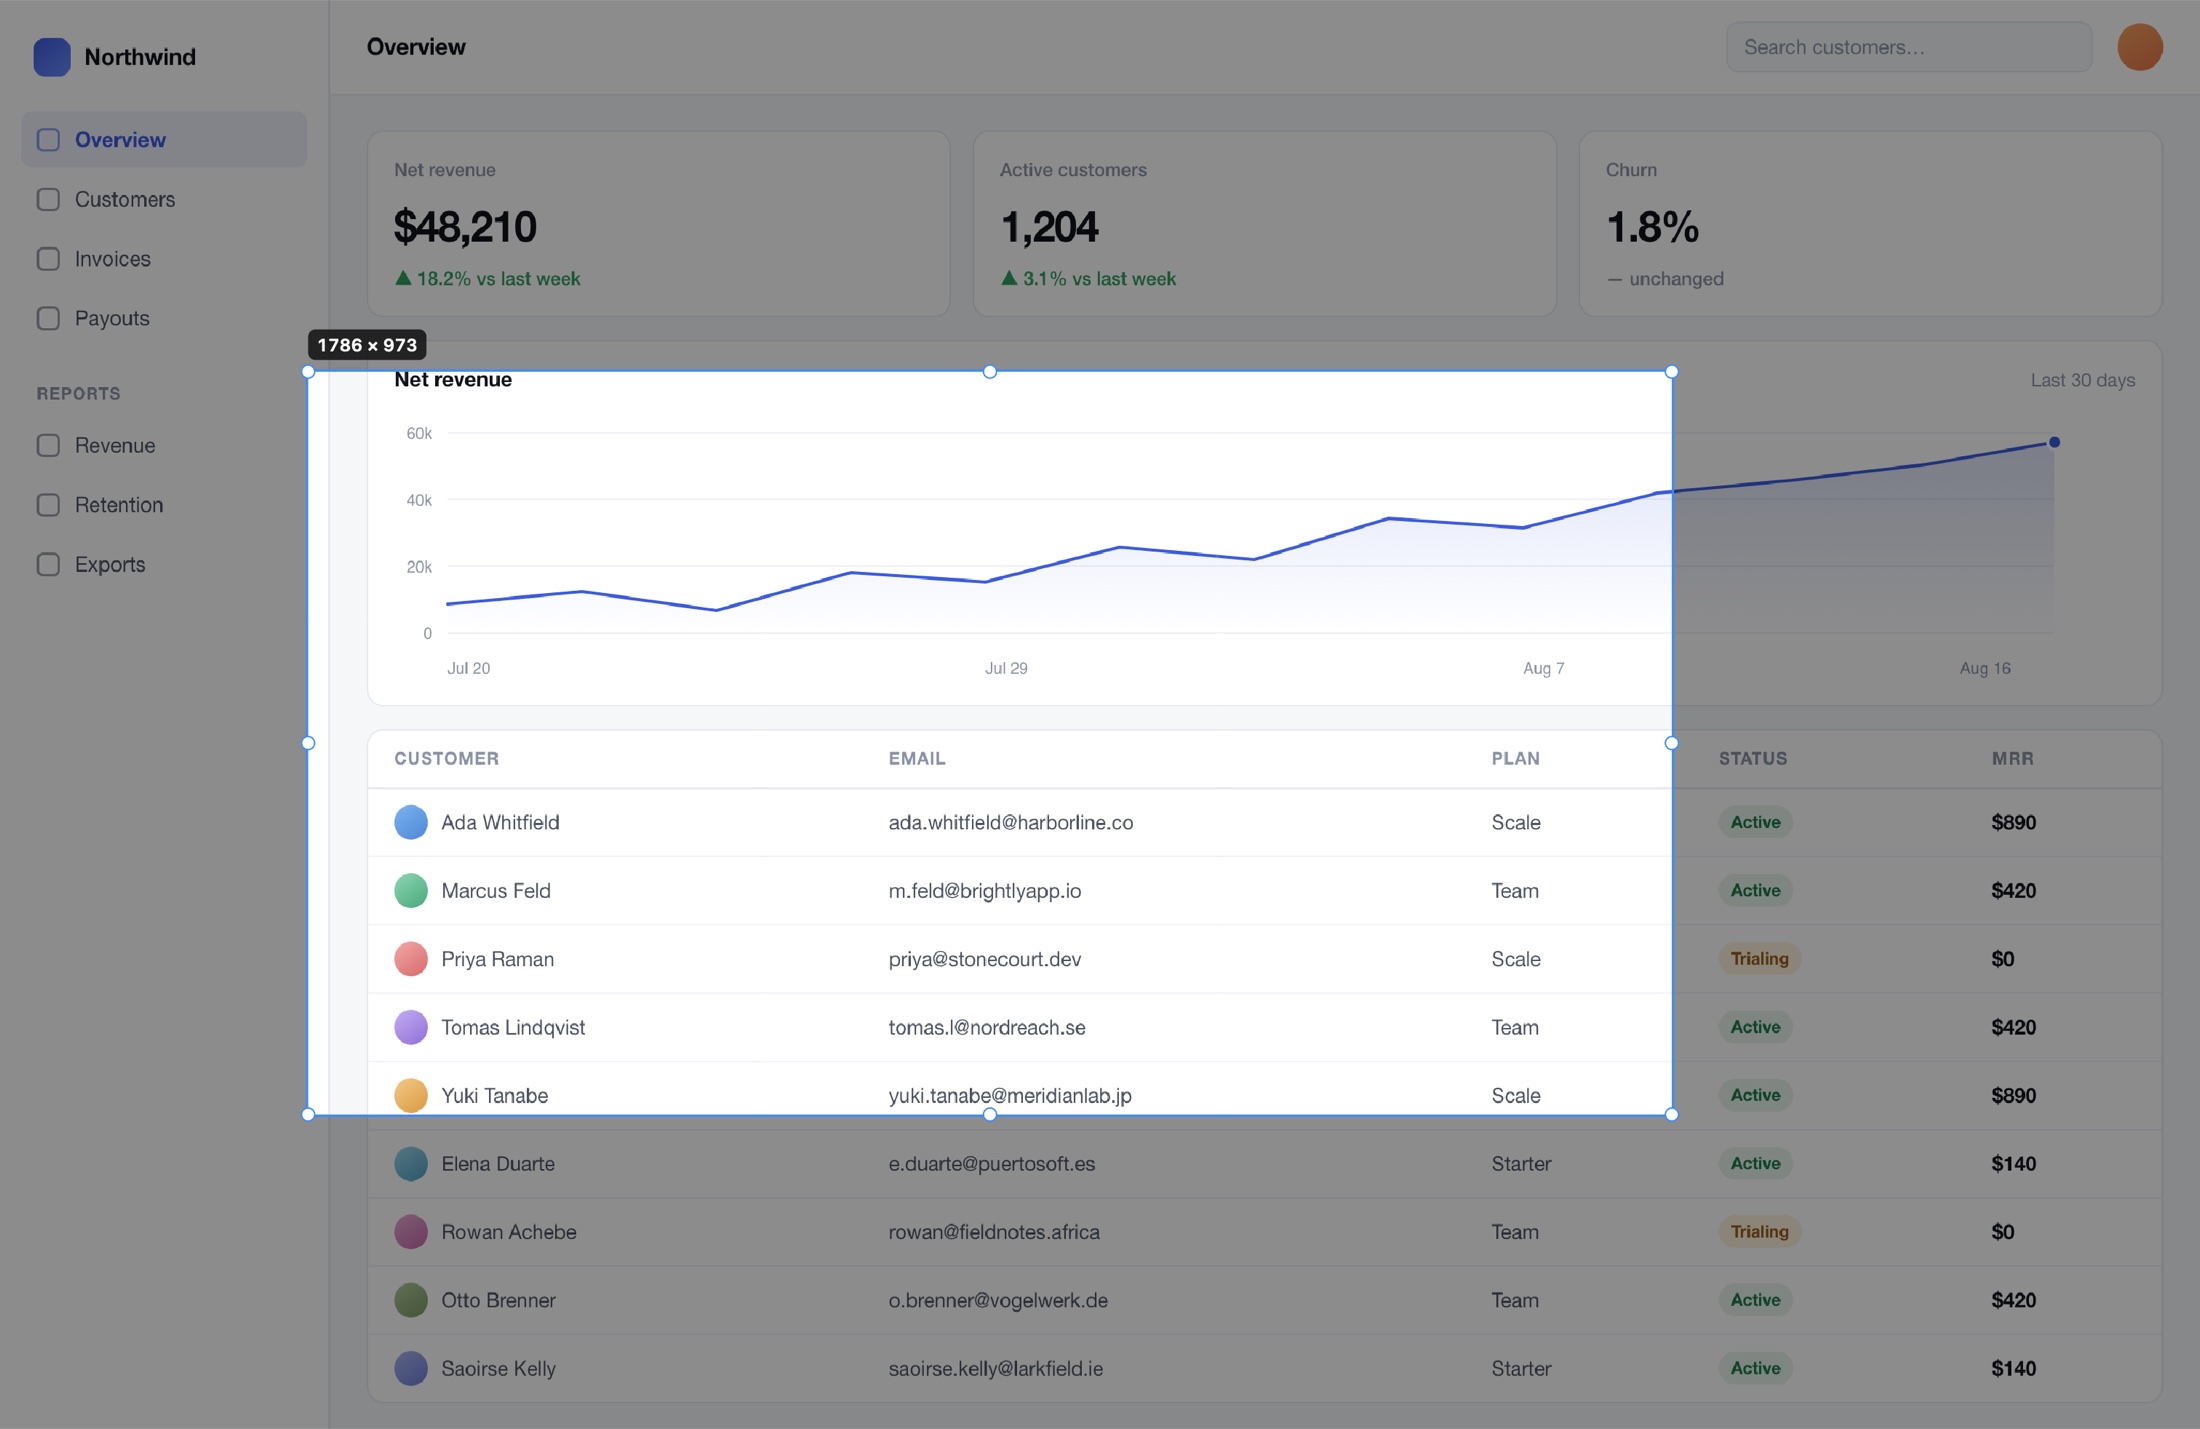
Task: Click Ada Whitfield's avatar
Action: pos(411,822)
